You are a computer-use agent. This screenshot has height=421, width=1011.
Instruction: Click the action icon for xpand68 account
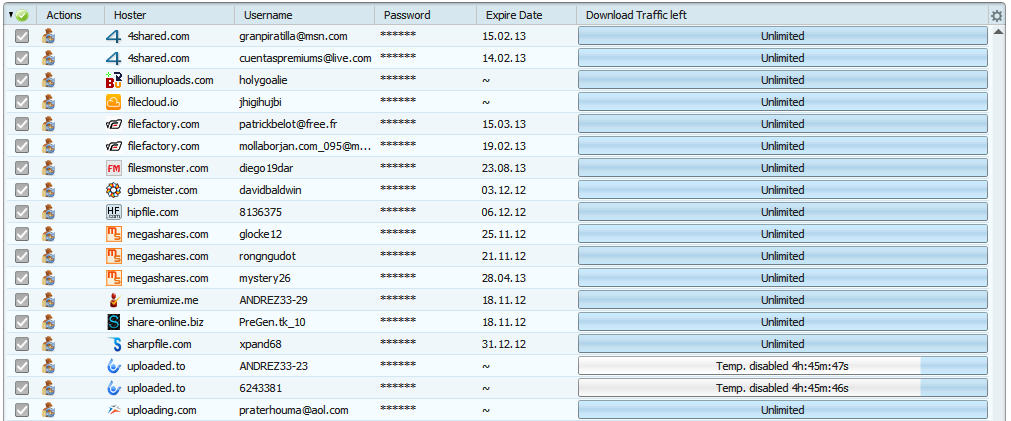pos(48,344)
